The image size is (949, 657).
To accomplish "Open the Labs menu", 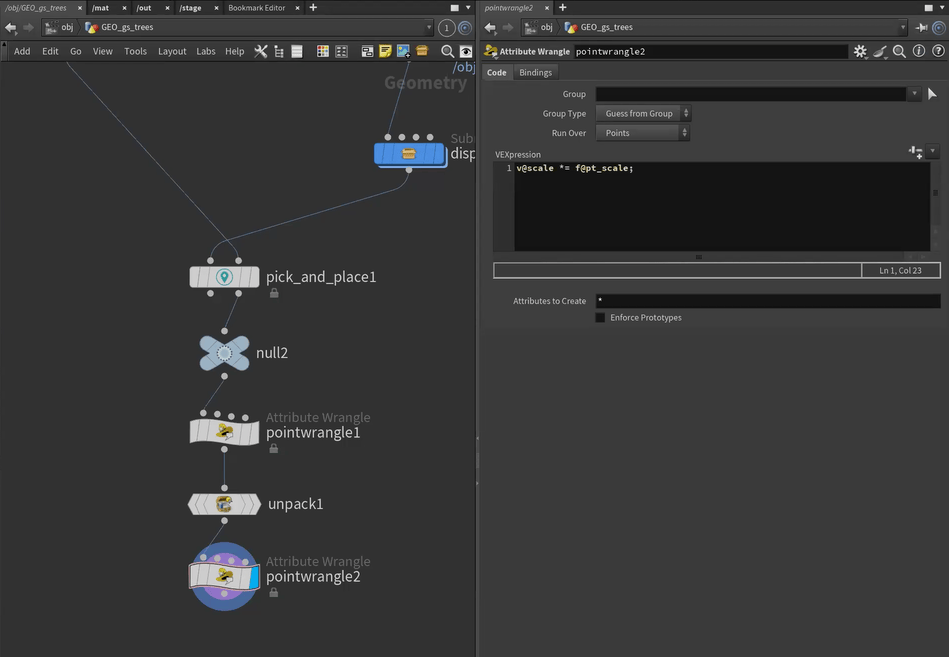I will click(205, 51).
